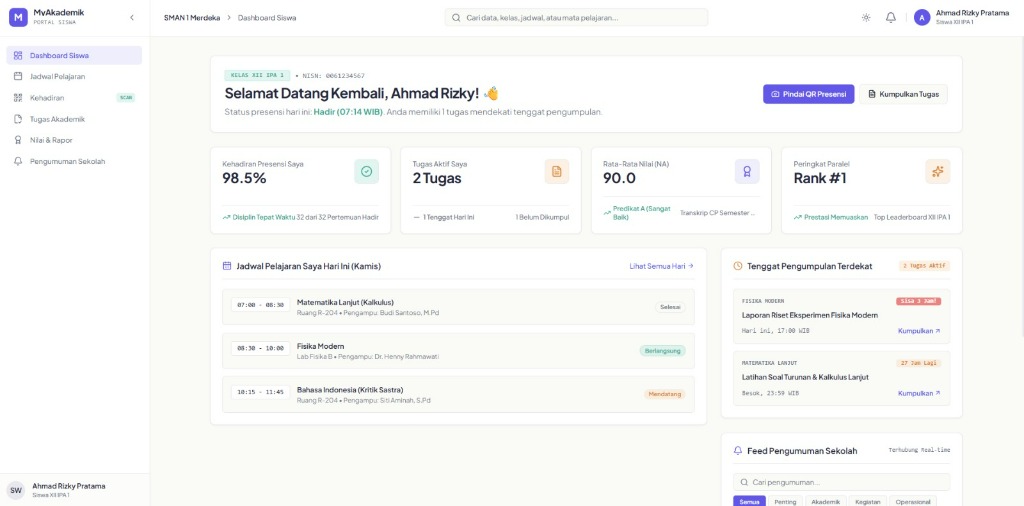Click the 08:30 - 10:00 time badge

(261, 349)
